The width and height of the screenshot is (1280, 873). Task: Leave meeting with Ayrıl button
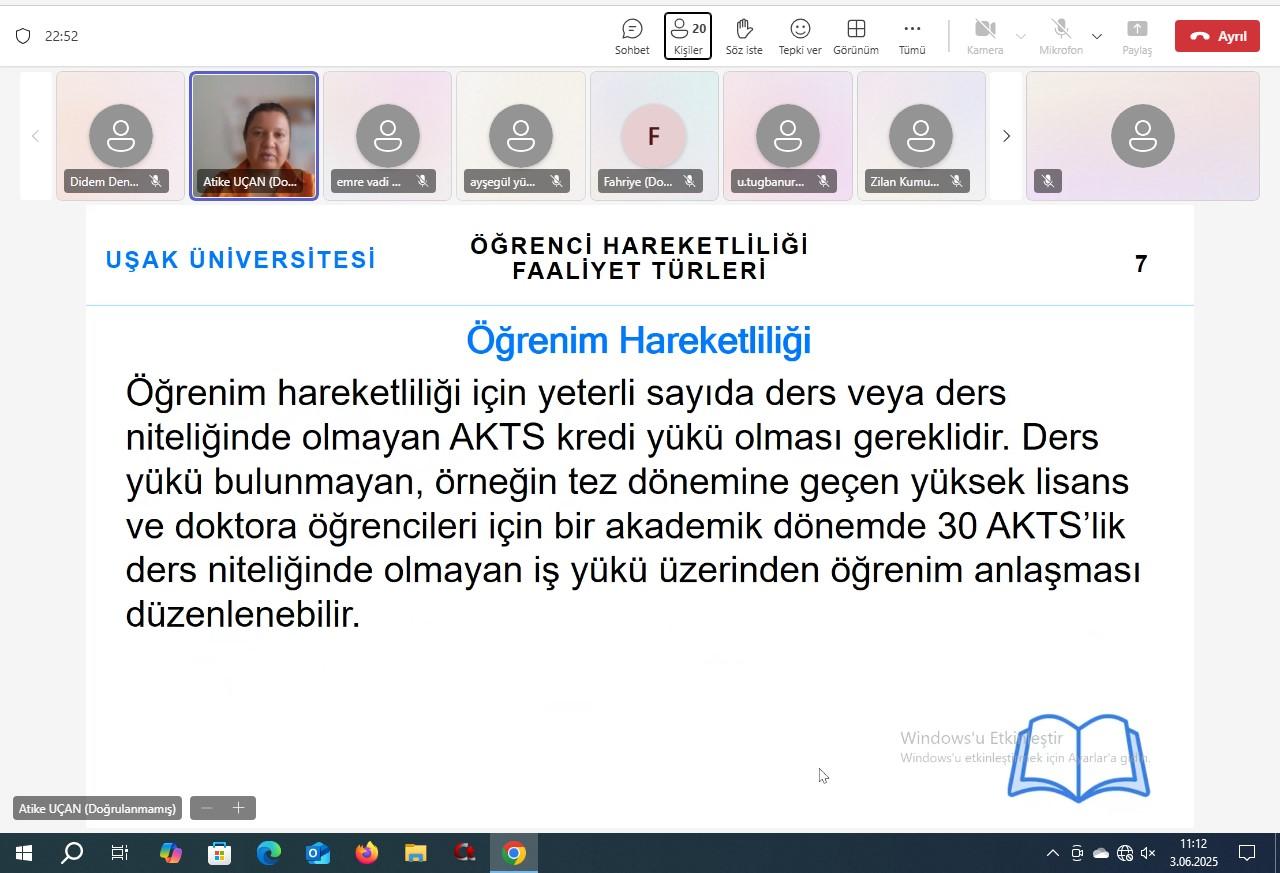pyautogui.click(x=1217, y=36)
